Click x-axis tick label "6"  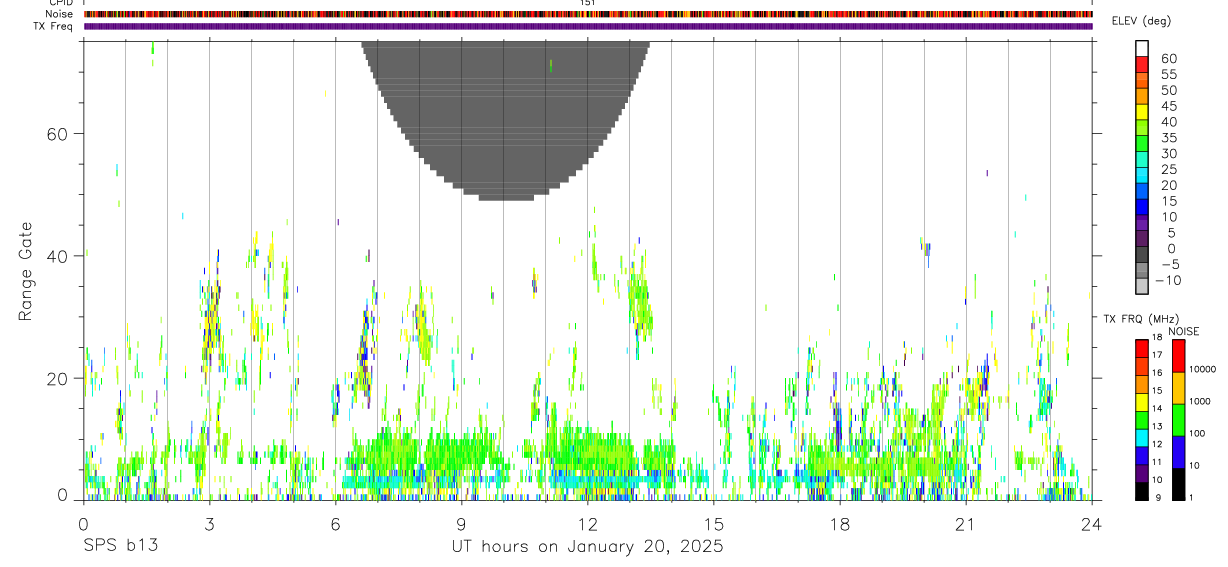coord(335,525)
